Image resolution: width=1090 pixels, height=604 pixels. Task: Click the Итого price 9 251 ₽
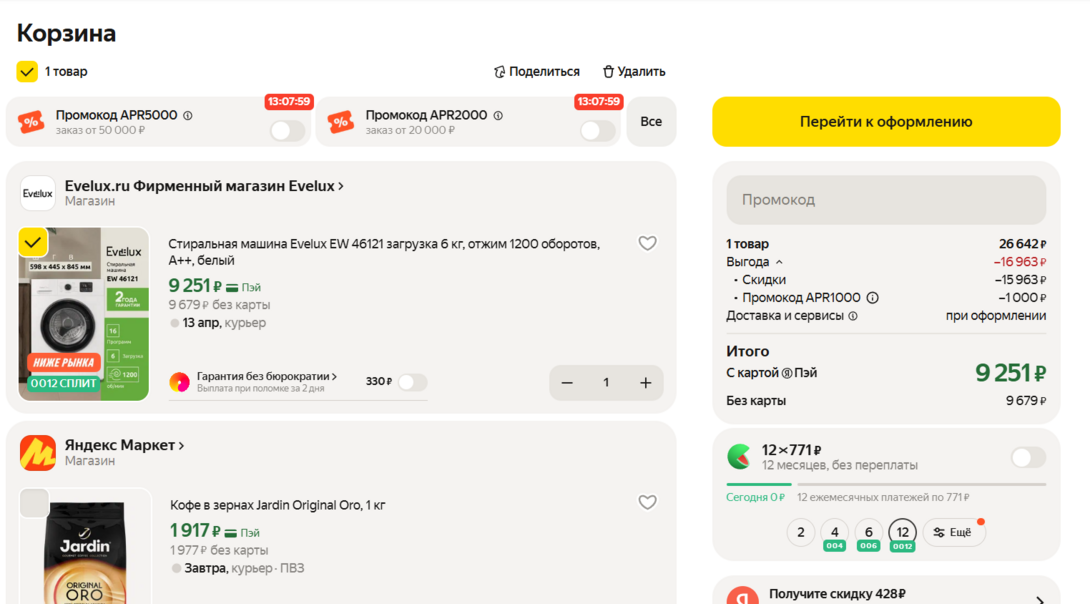pyautogui.click(x=1010, y=373)
